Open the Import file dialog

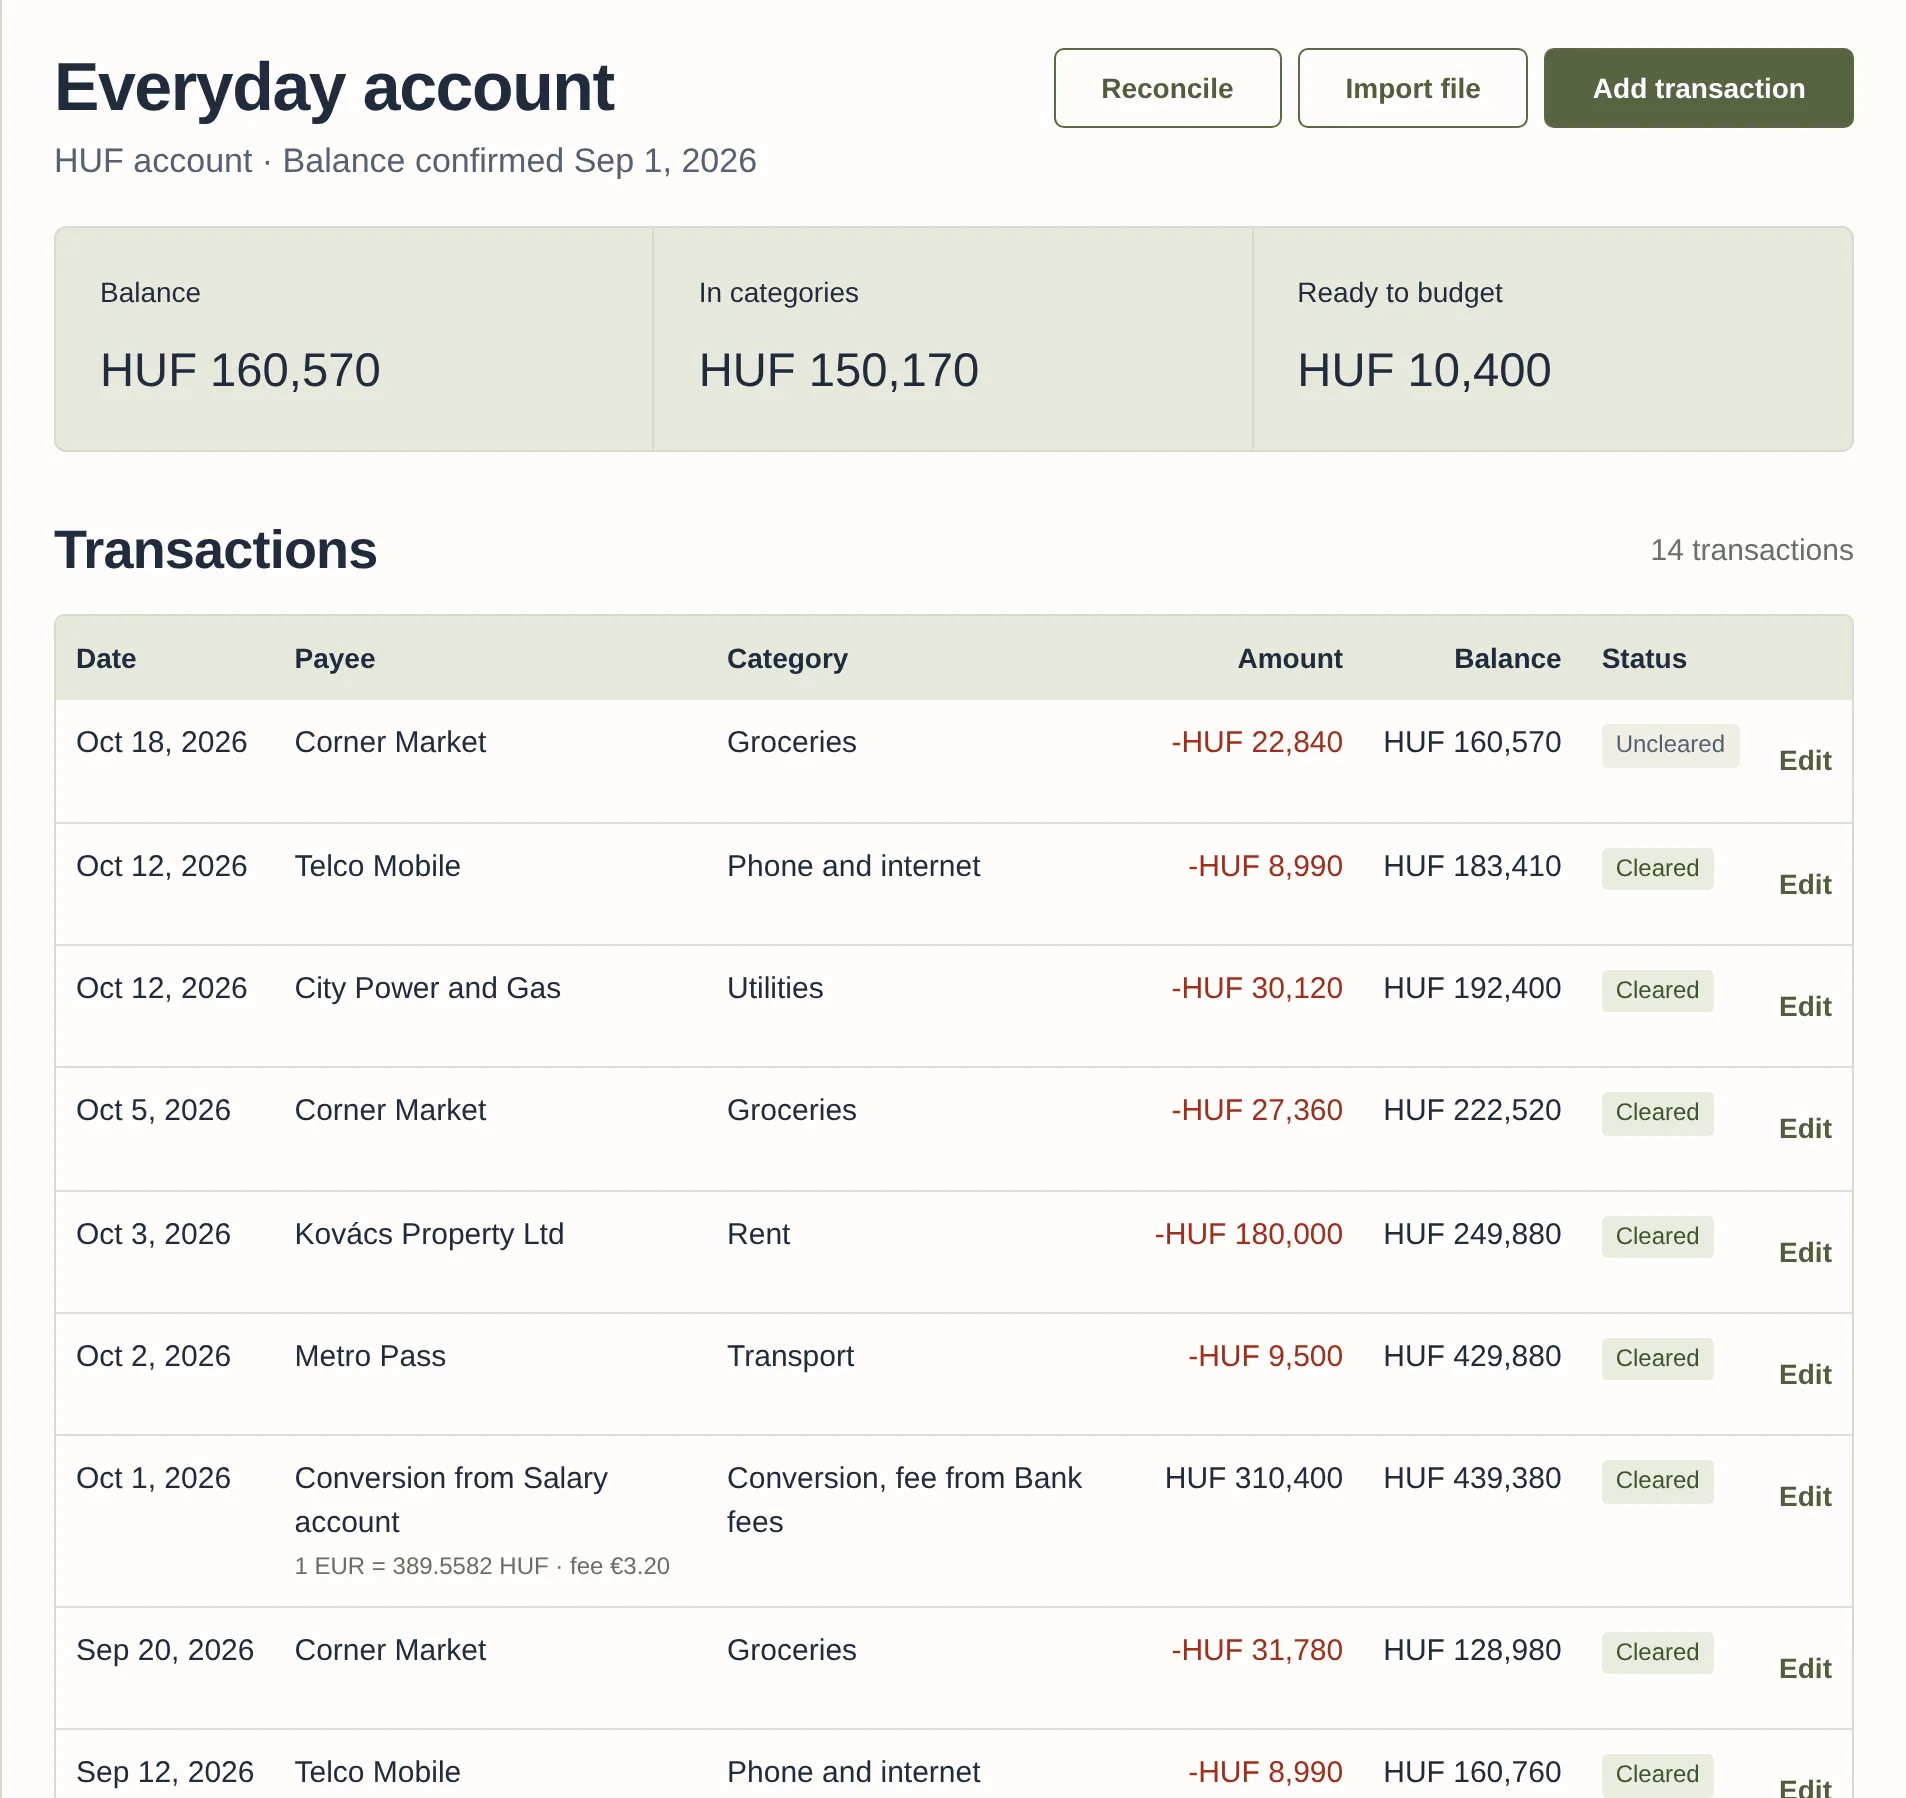click(1412, 88)
